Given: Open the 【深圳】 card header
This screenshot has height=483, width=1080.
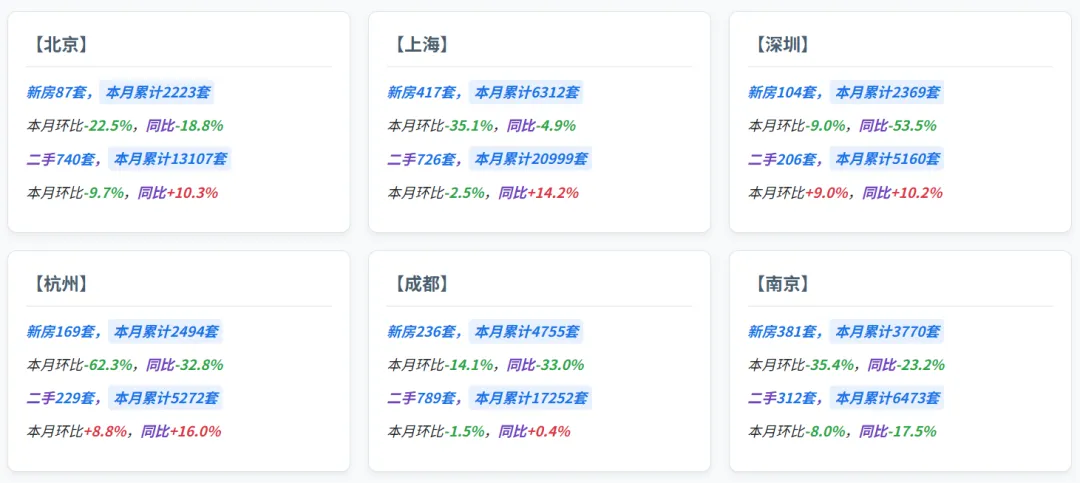Looking at the screenshot, I should pos(780,45).
